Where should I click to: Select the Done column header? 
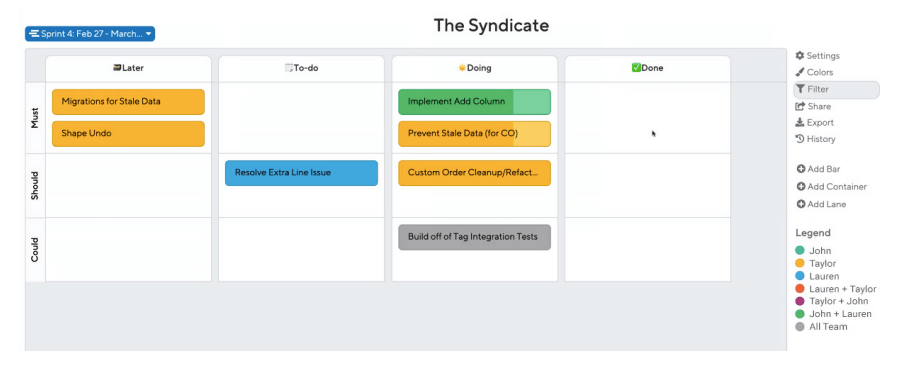coord(648,68)
